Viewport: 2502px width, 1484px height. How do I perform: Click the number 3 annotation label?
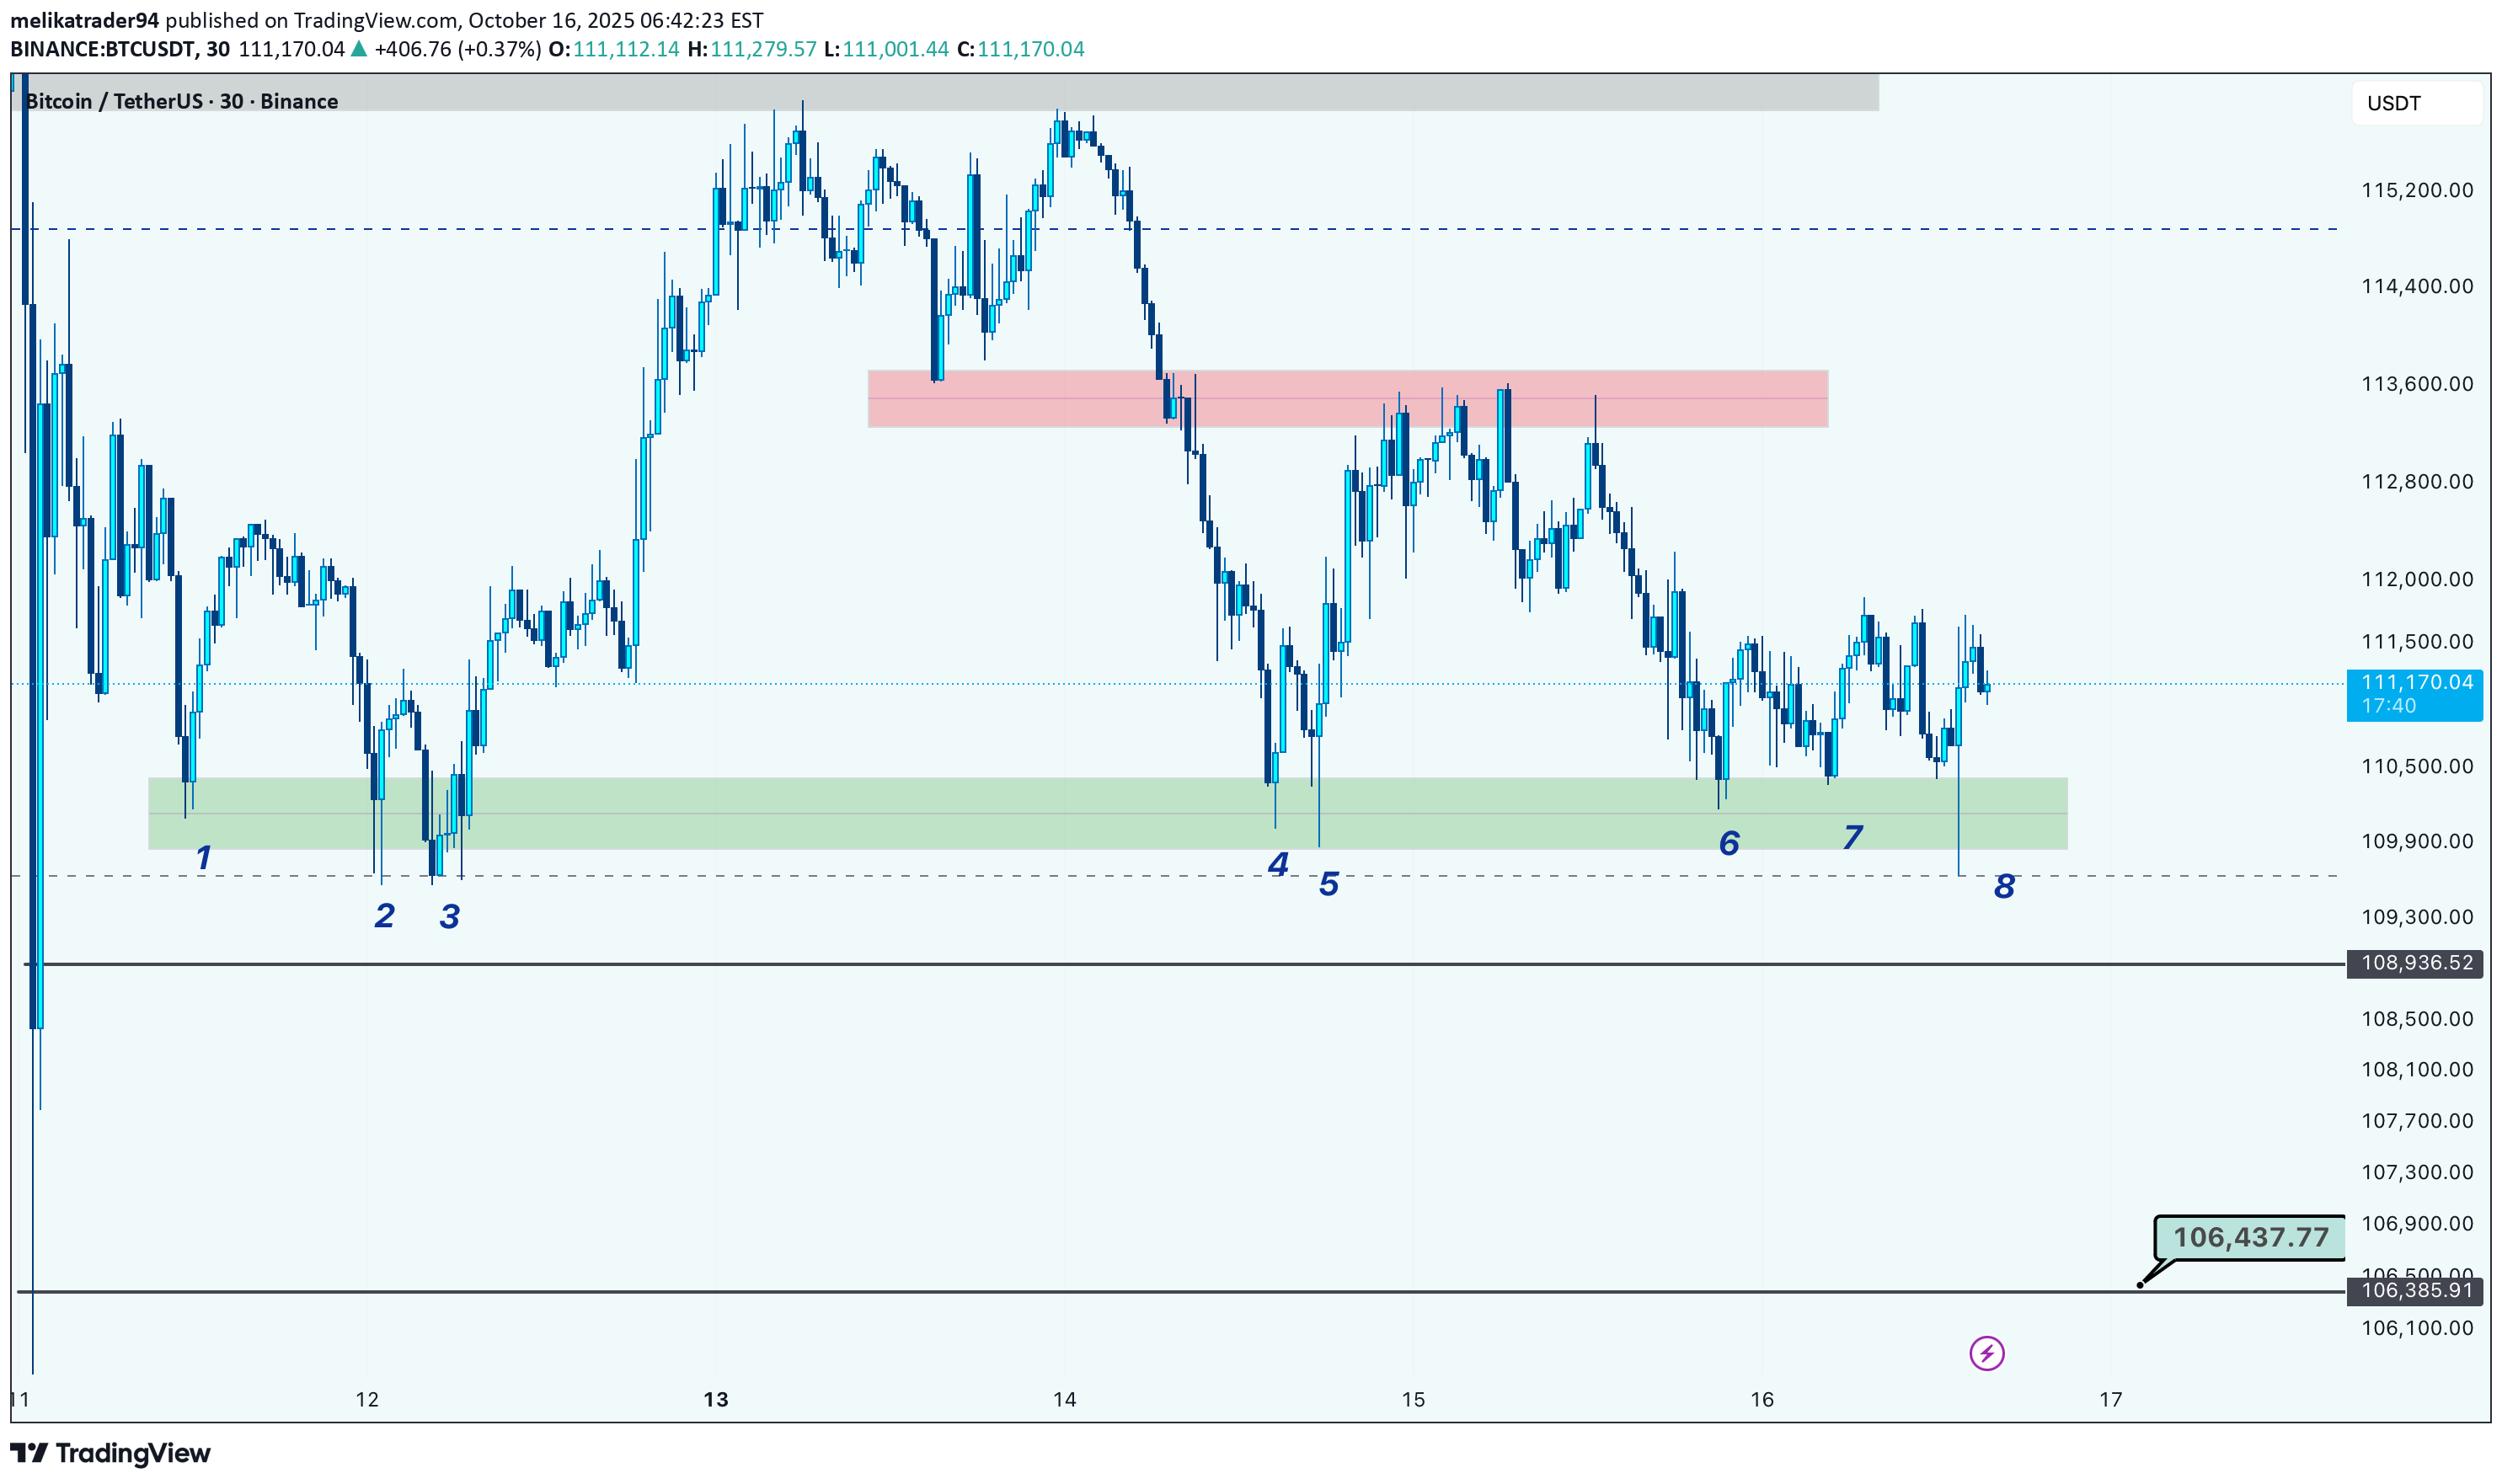point(449,916)
